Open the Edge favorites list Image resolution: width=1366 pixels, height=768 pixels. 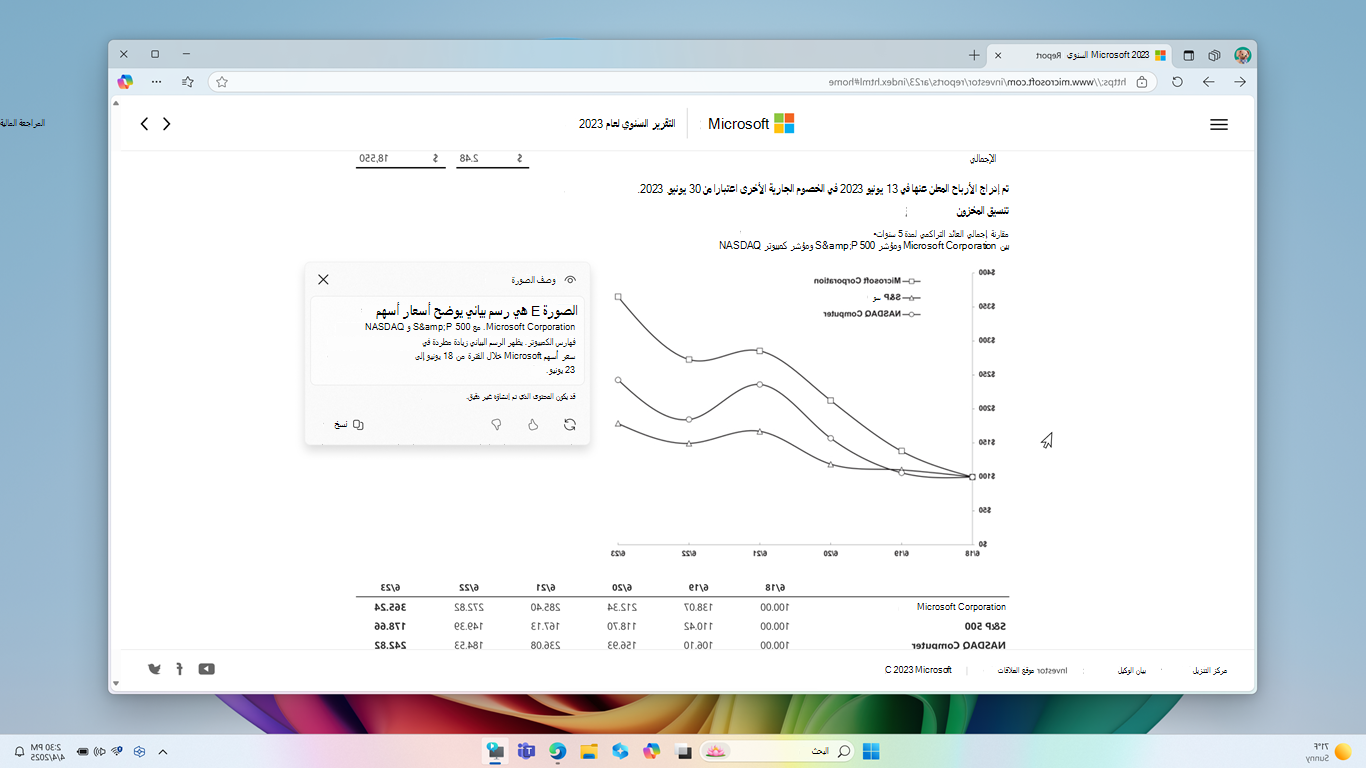click(x=188, y=82)
